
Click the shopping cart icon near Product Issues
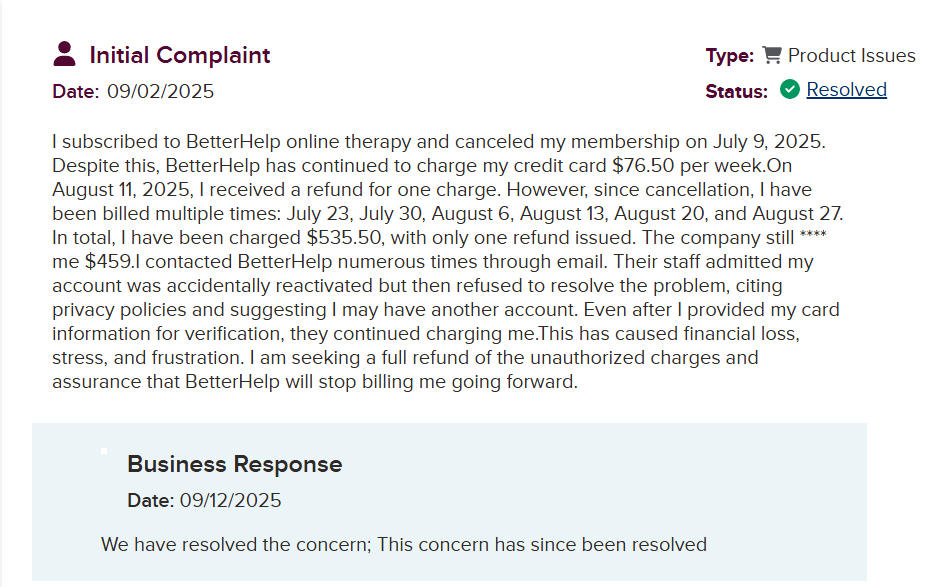tap(771, 55)
